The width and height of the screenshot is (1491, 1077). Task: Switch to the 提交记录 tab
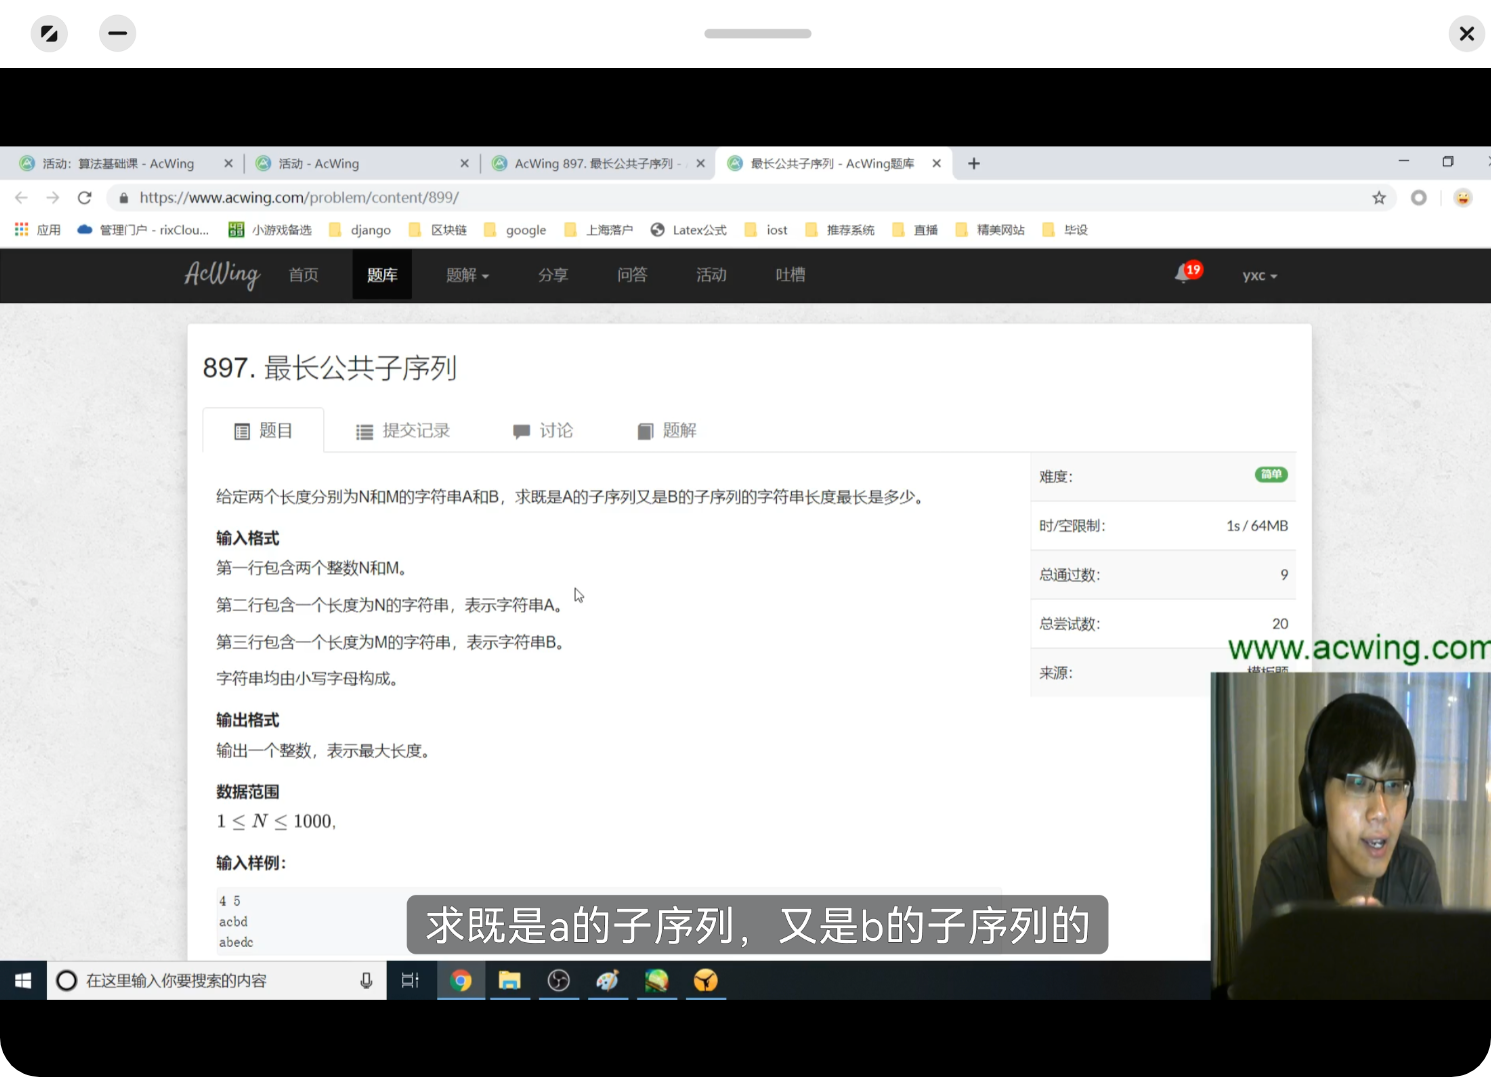coord(403,430)
